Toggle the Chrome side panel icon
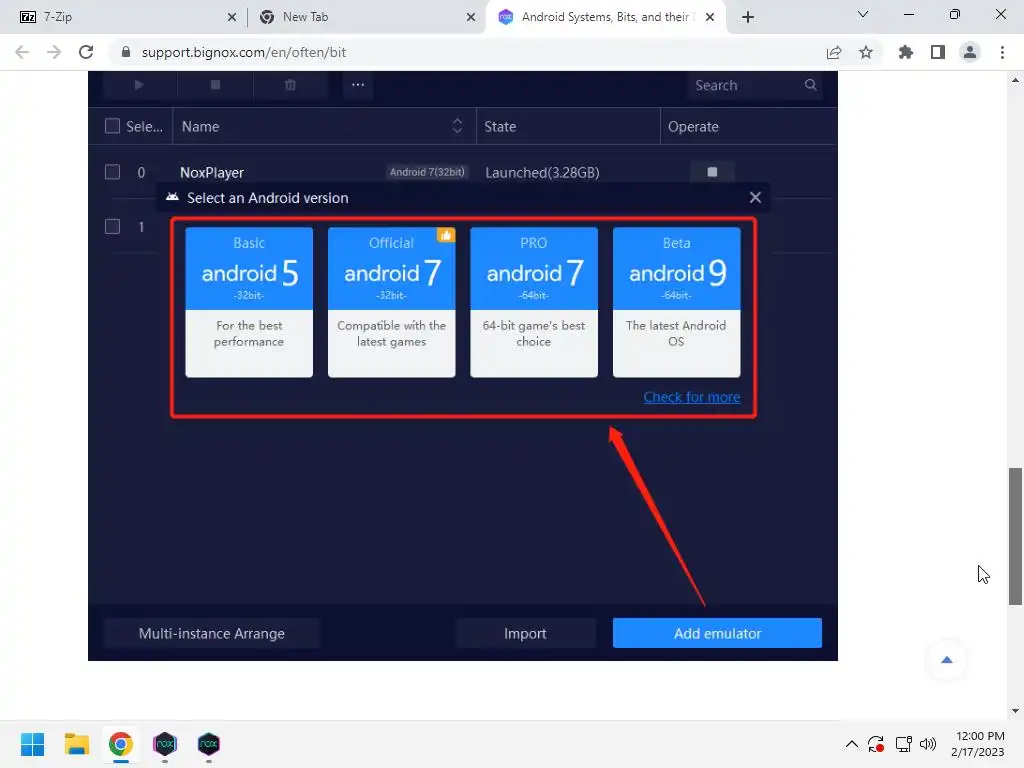 tap(938, 52)
